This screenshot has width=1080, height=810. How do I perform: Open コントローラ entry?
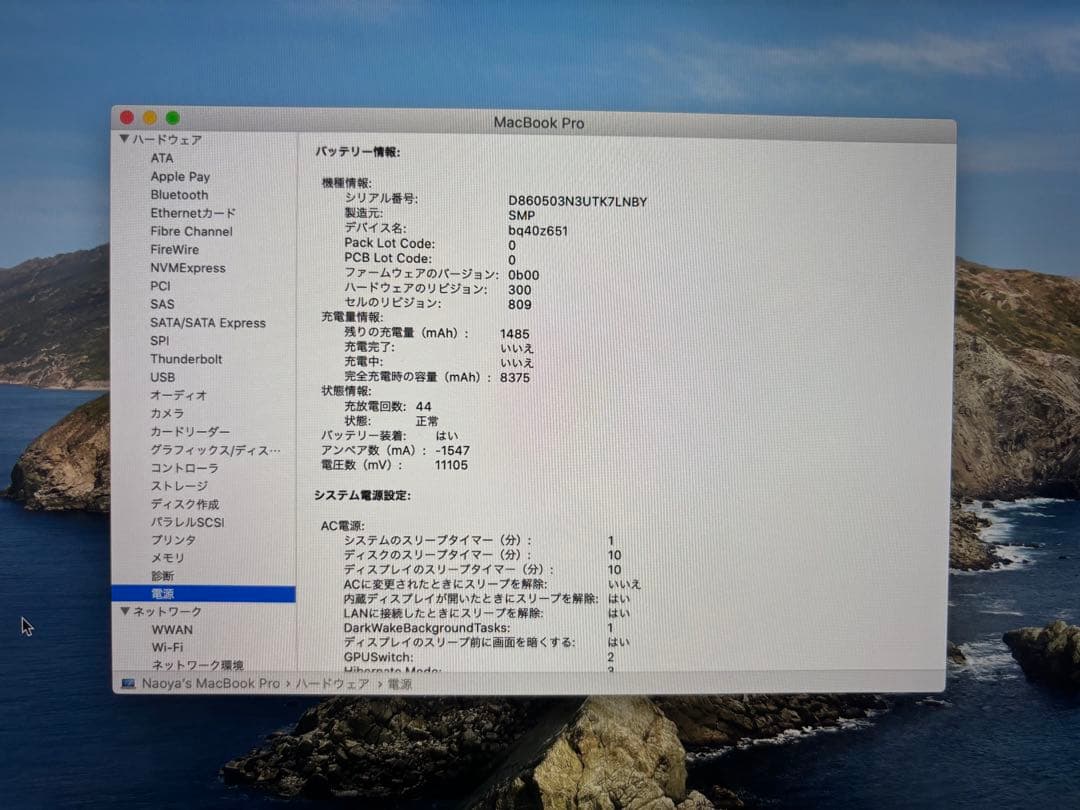click(x=184, y=468)
